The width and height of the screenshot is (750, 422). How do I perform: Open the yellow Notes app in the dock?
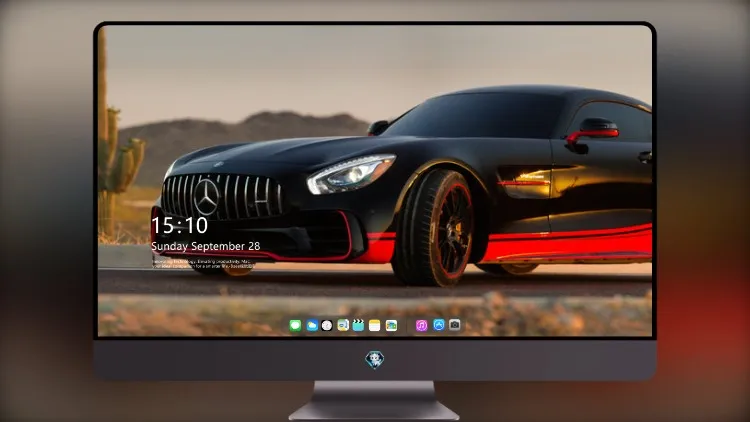click(375, 326)
